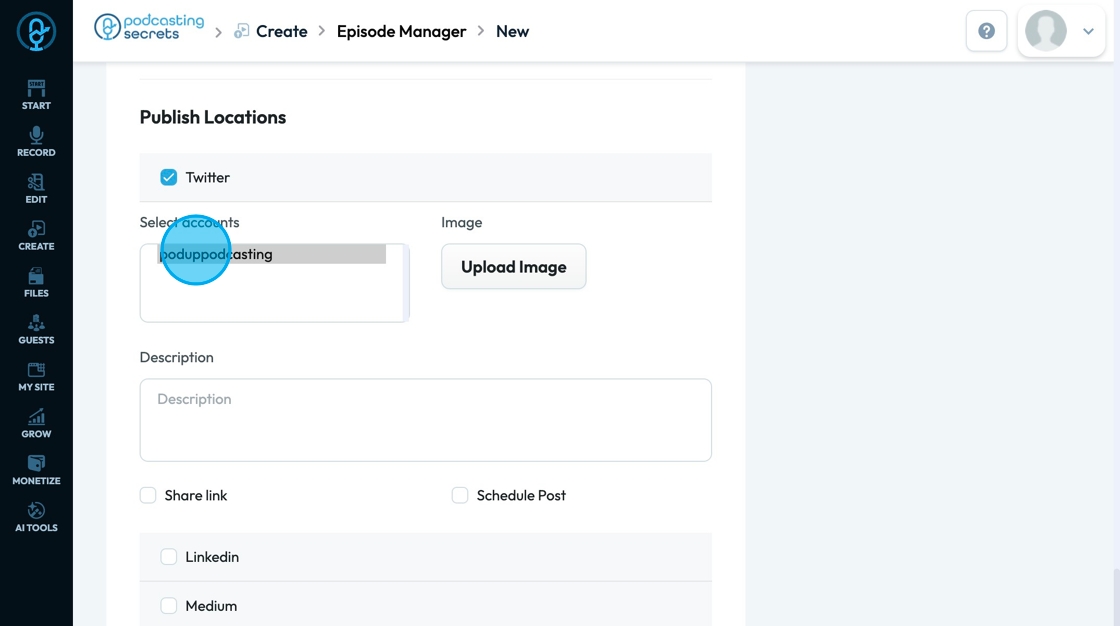Tick the Schedule Post checkbox

point(460,495)
